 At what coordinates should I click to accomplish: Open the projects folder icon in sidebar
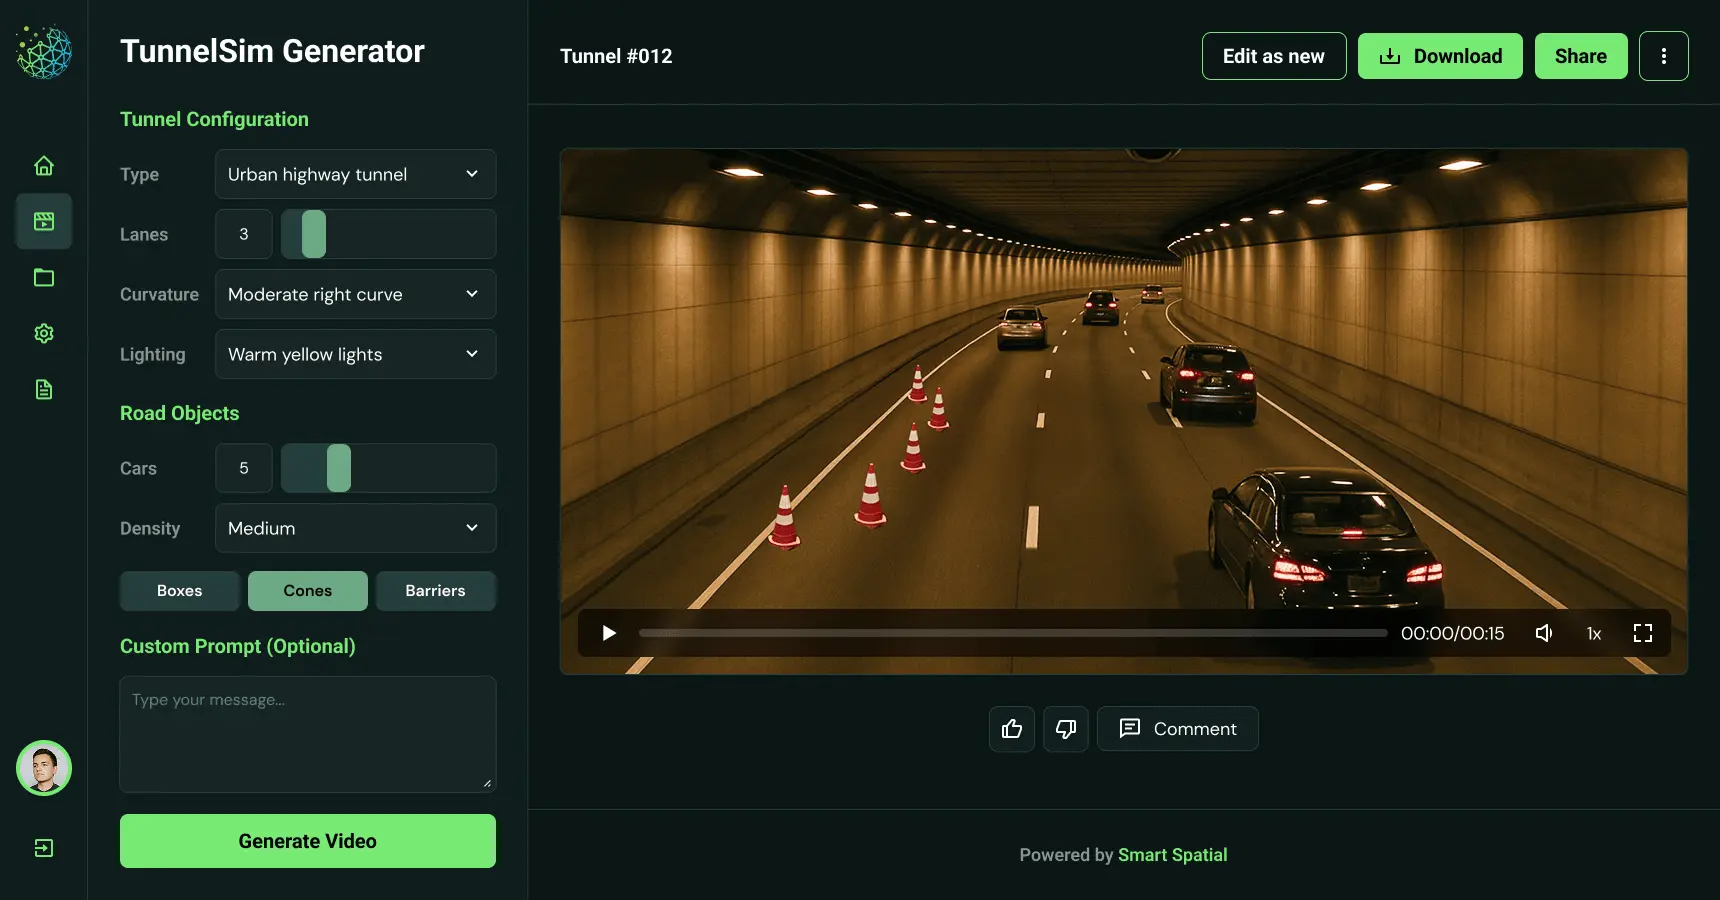click(44, 278)
